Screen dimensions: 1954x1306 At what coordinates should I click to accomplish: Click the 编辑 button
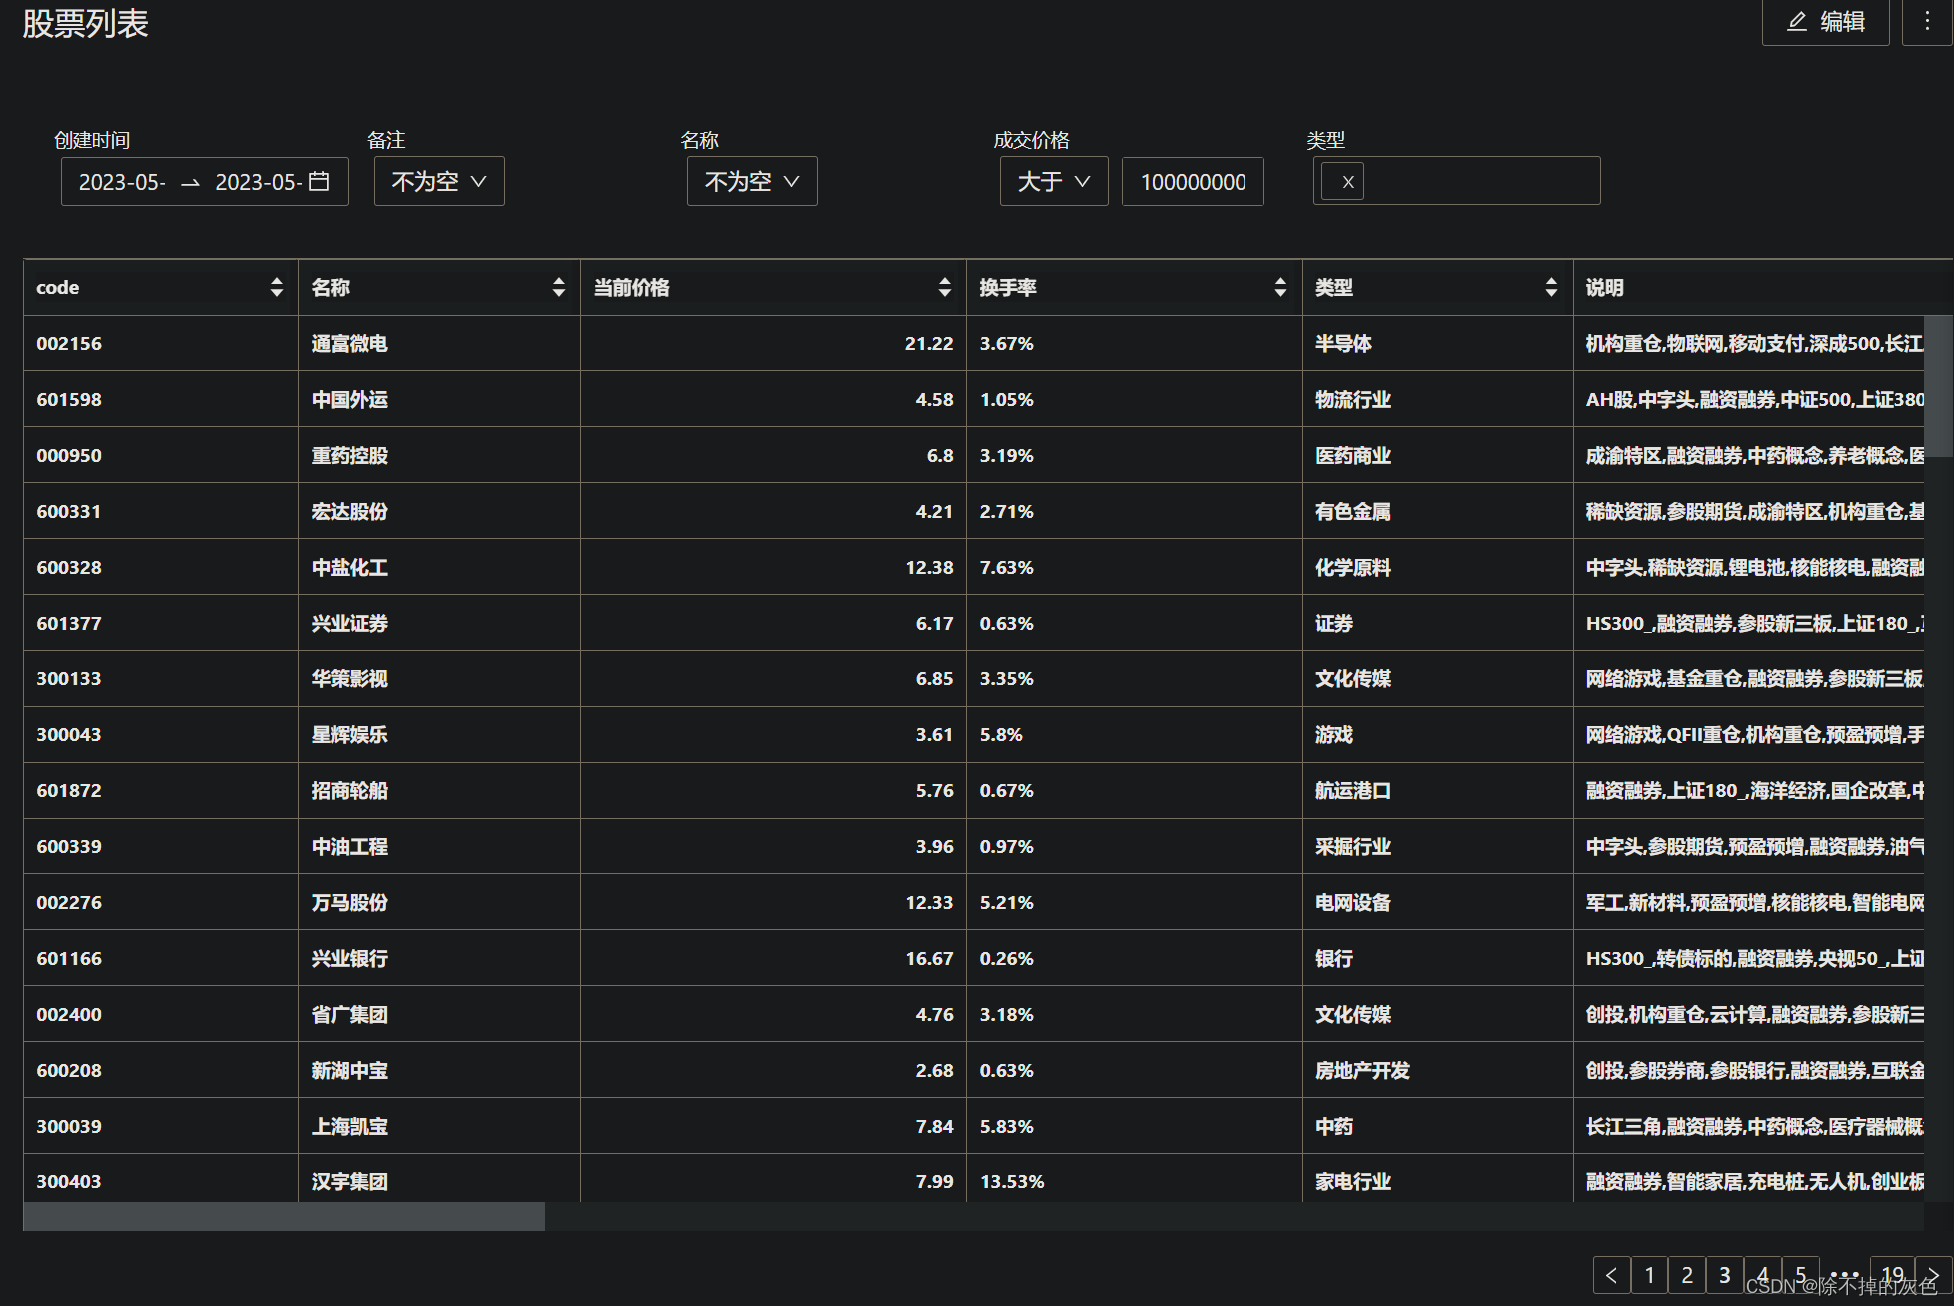[1825, 21]
